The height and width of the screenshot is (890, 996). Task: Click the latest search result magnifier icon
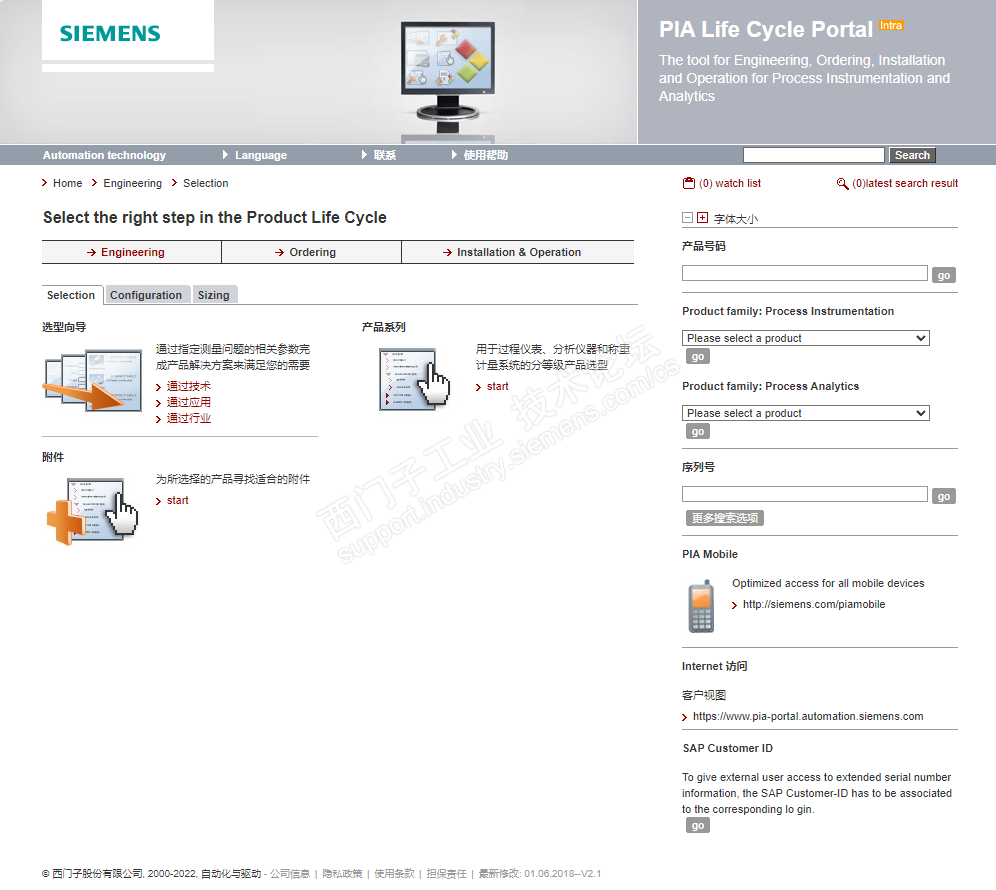tap(842, 184)
